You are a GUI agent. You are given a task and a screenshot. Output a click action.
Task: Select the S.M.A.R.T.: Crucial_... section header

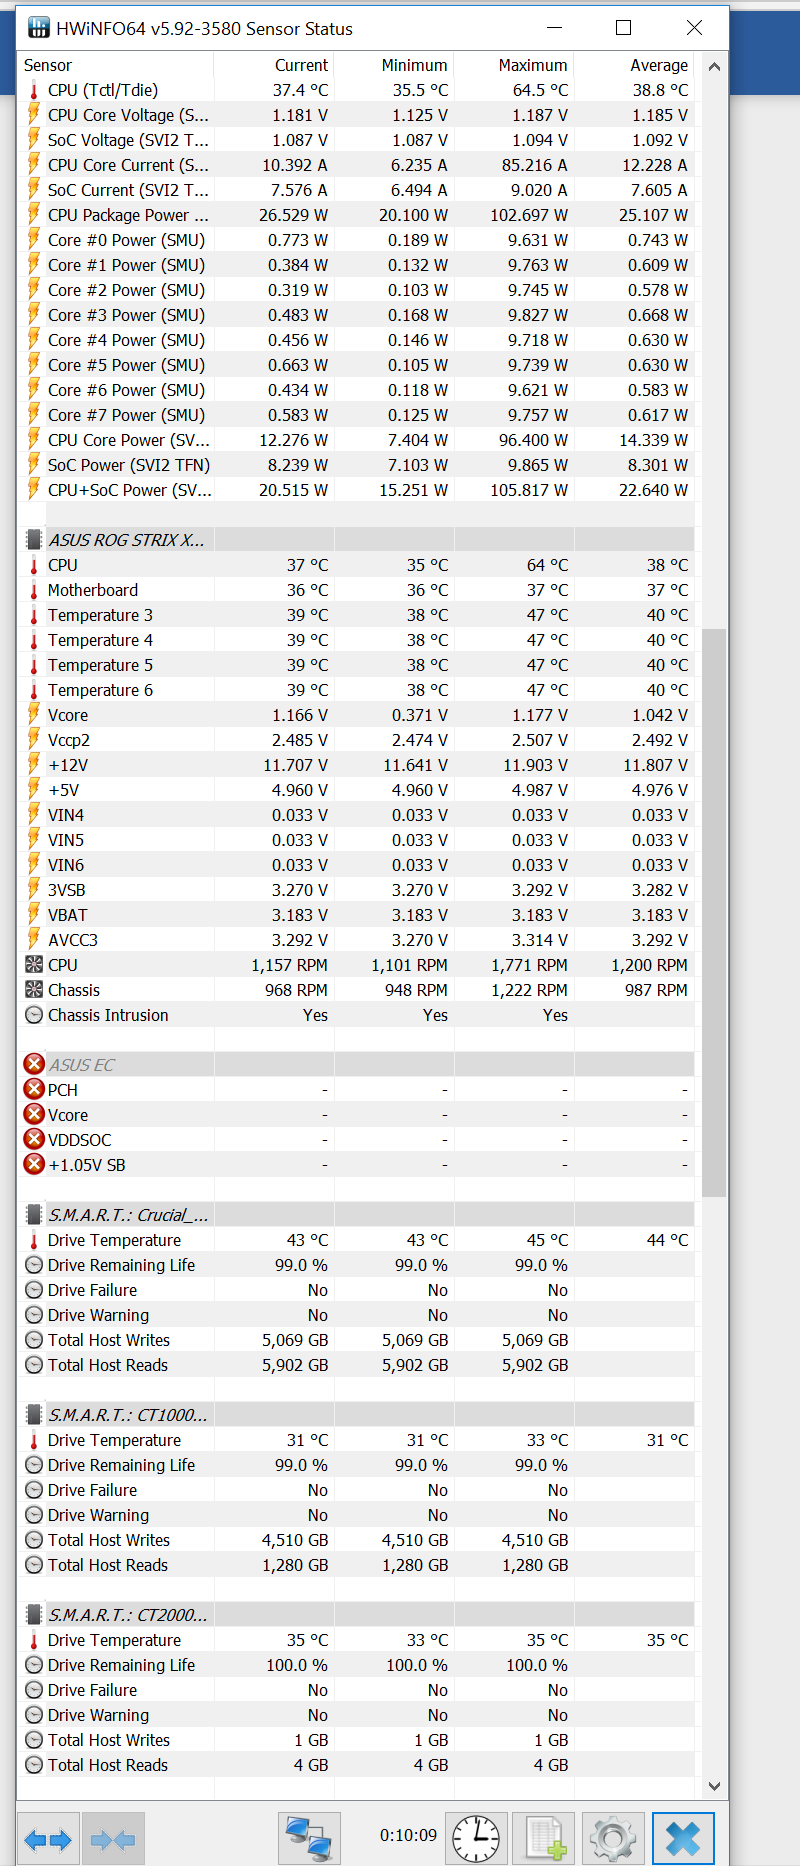pyautogui.click(x=356, y=1215)
